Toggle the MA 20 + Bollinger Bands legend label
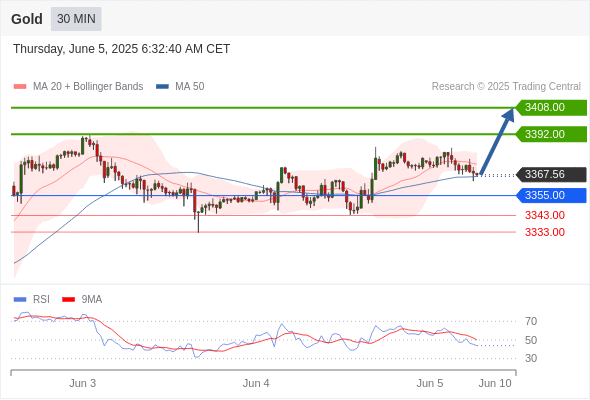590x400 pixels. [x=88, y=87]
